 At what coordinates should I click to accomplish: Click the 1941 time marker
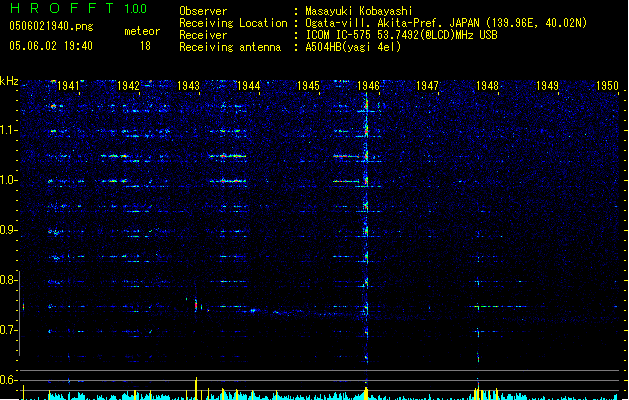pyautogui.click(x=68, y=86)
